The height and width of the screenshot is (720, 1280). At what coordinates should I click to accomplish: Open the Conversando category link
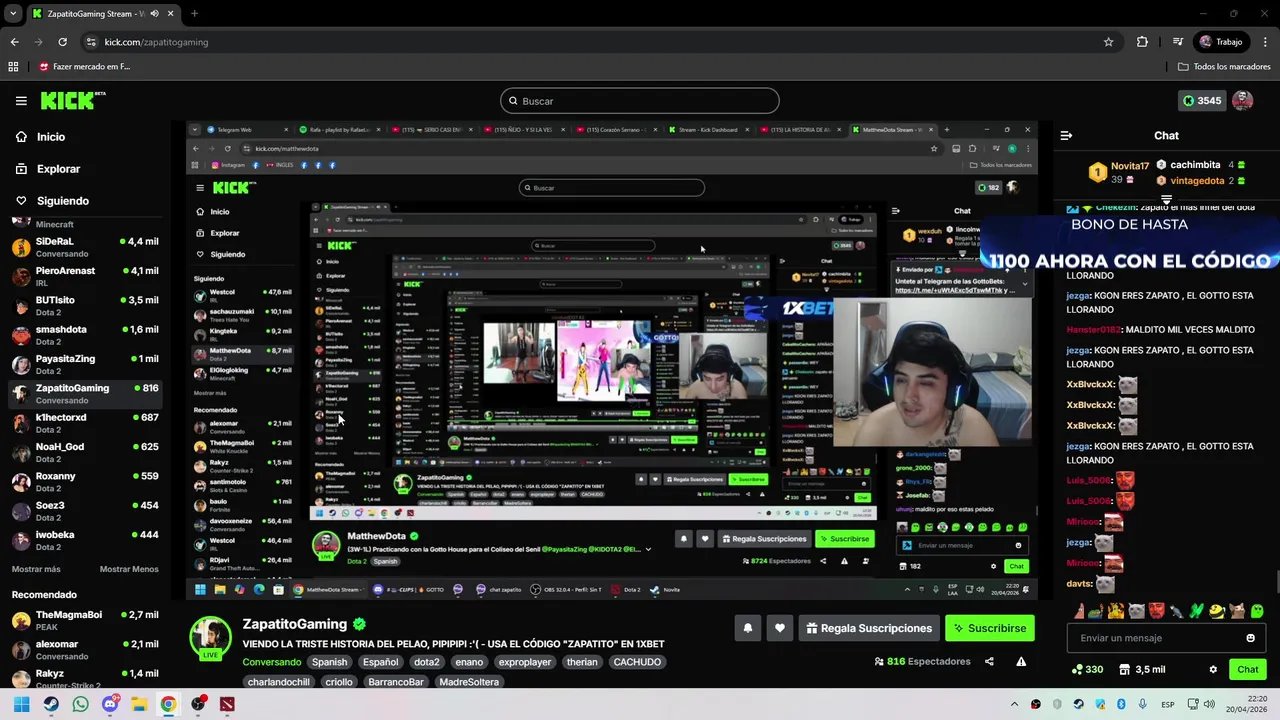click(x=272, y=662)
